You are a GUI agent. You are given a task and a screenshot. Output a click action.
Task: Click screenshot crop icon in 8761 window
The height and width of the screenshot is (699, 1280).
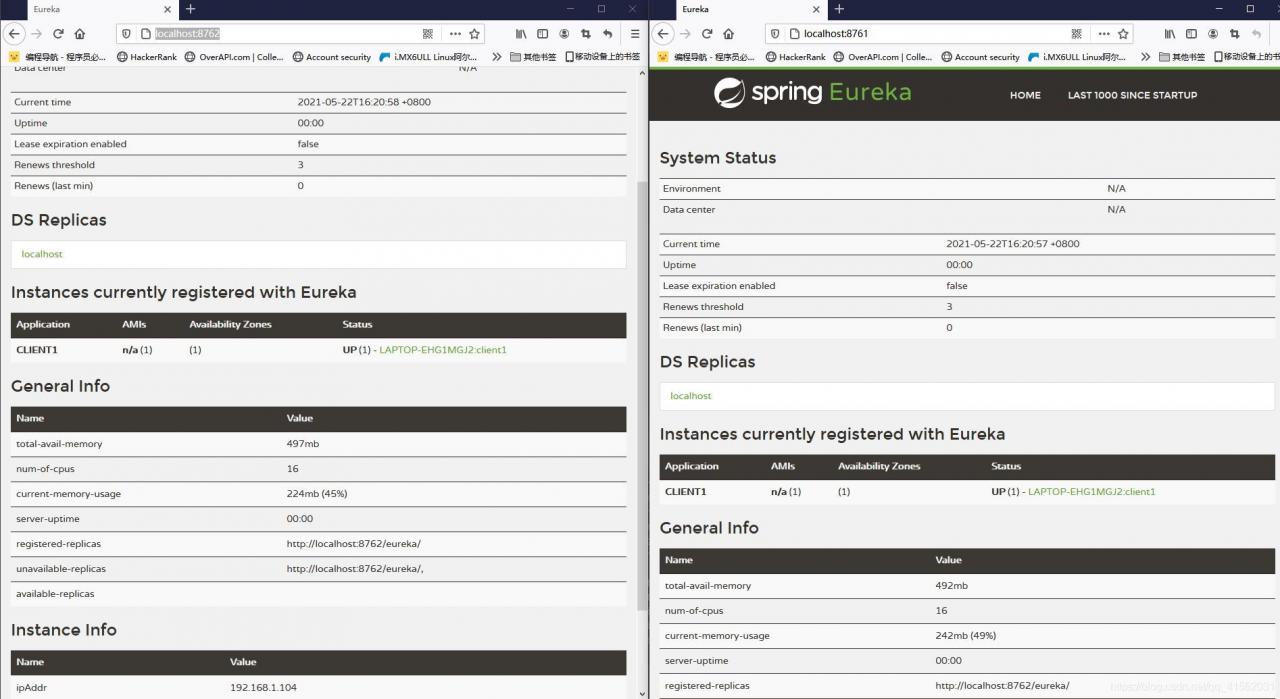pyautogui.click(x=1235, y=33)
